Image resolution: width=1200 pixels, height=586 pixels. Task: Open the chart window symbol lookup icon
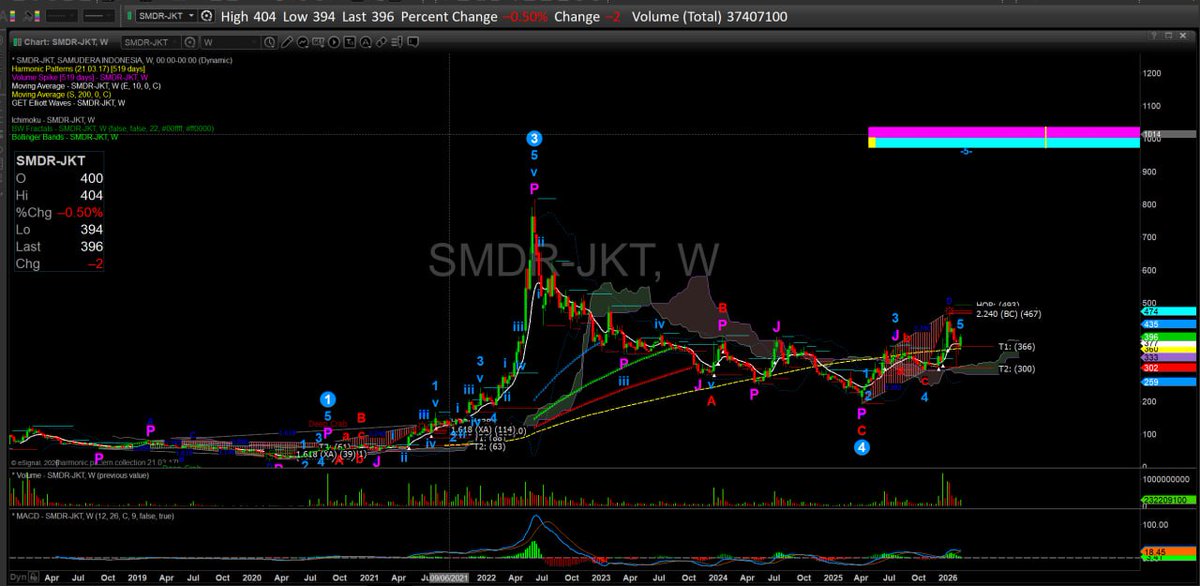coord(189,42)
